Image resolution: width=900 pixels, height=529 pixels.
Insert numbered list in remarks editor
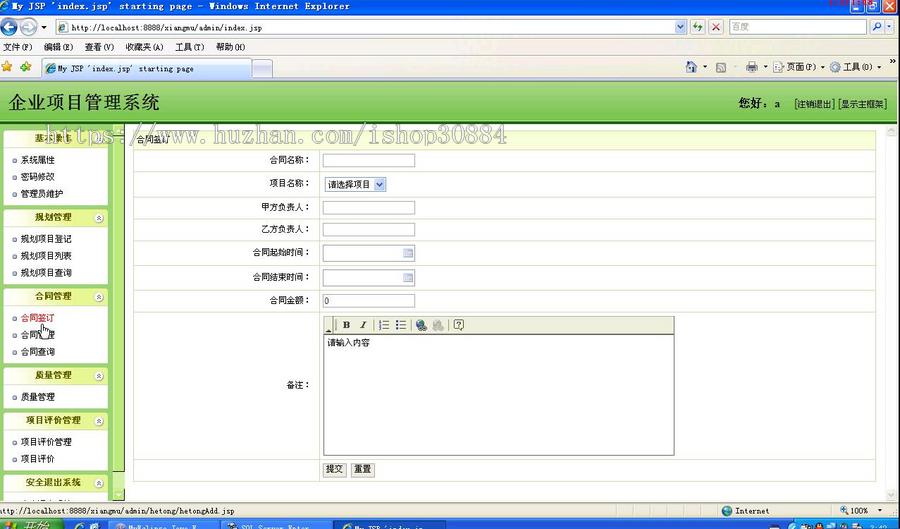(384, 325)
